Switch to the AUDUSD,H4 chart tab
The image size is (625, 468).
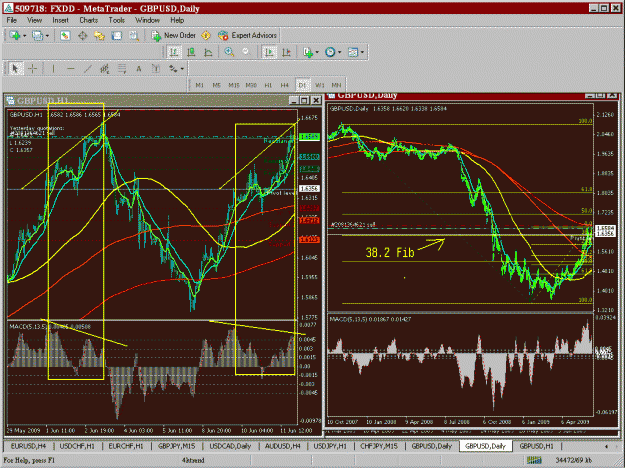pyautogui.click(x=283, y=446)
